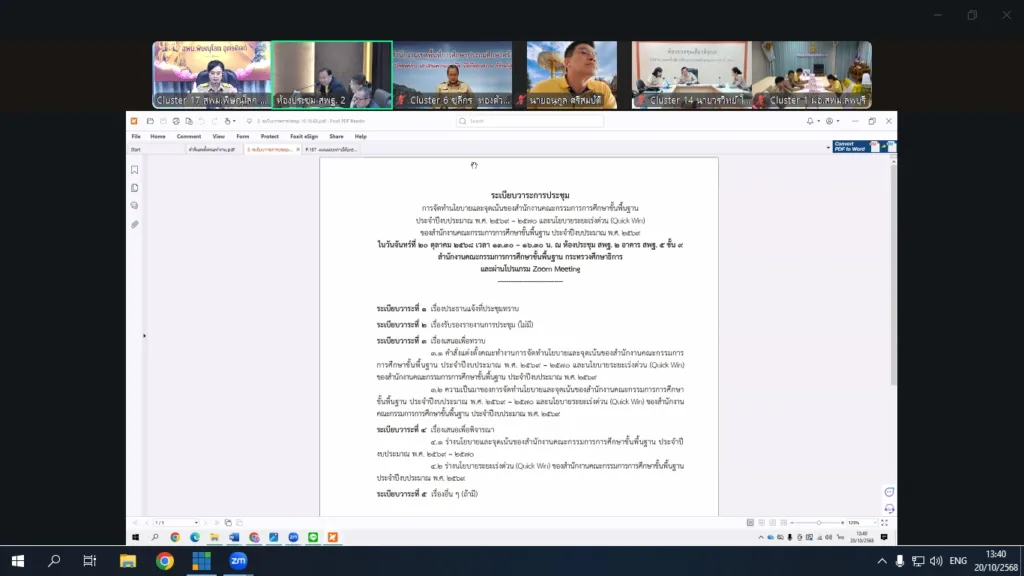1024x576 pixels.
Task: Open Google Chrome from the outer taskbar
Action: [165, 561]
